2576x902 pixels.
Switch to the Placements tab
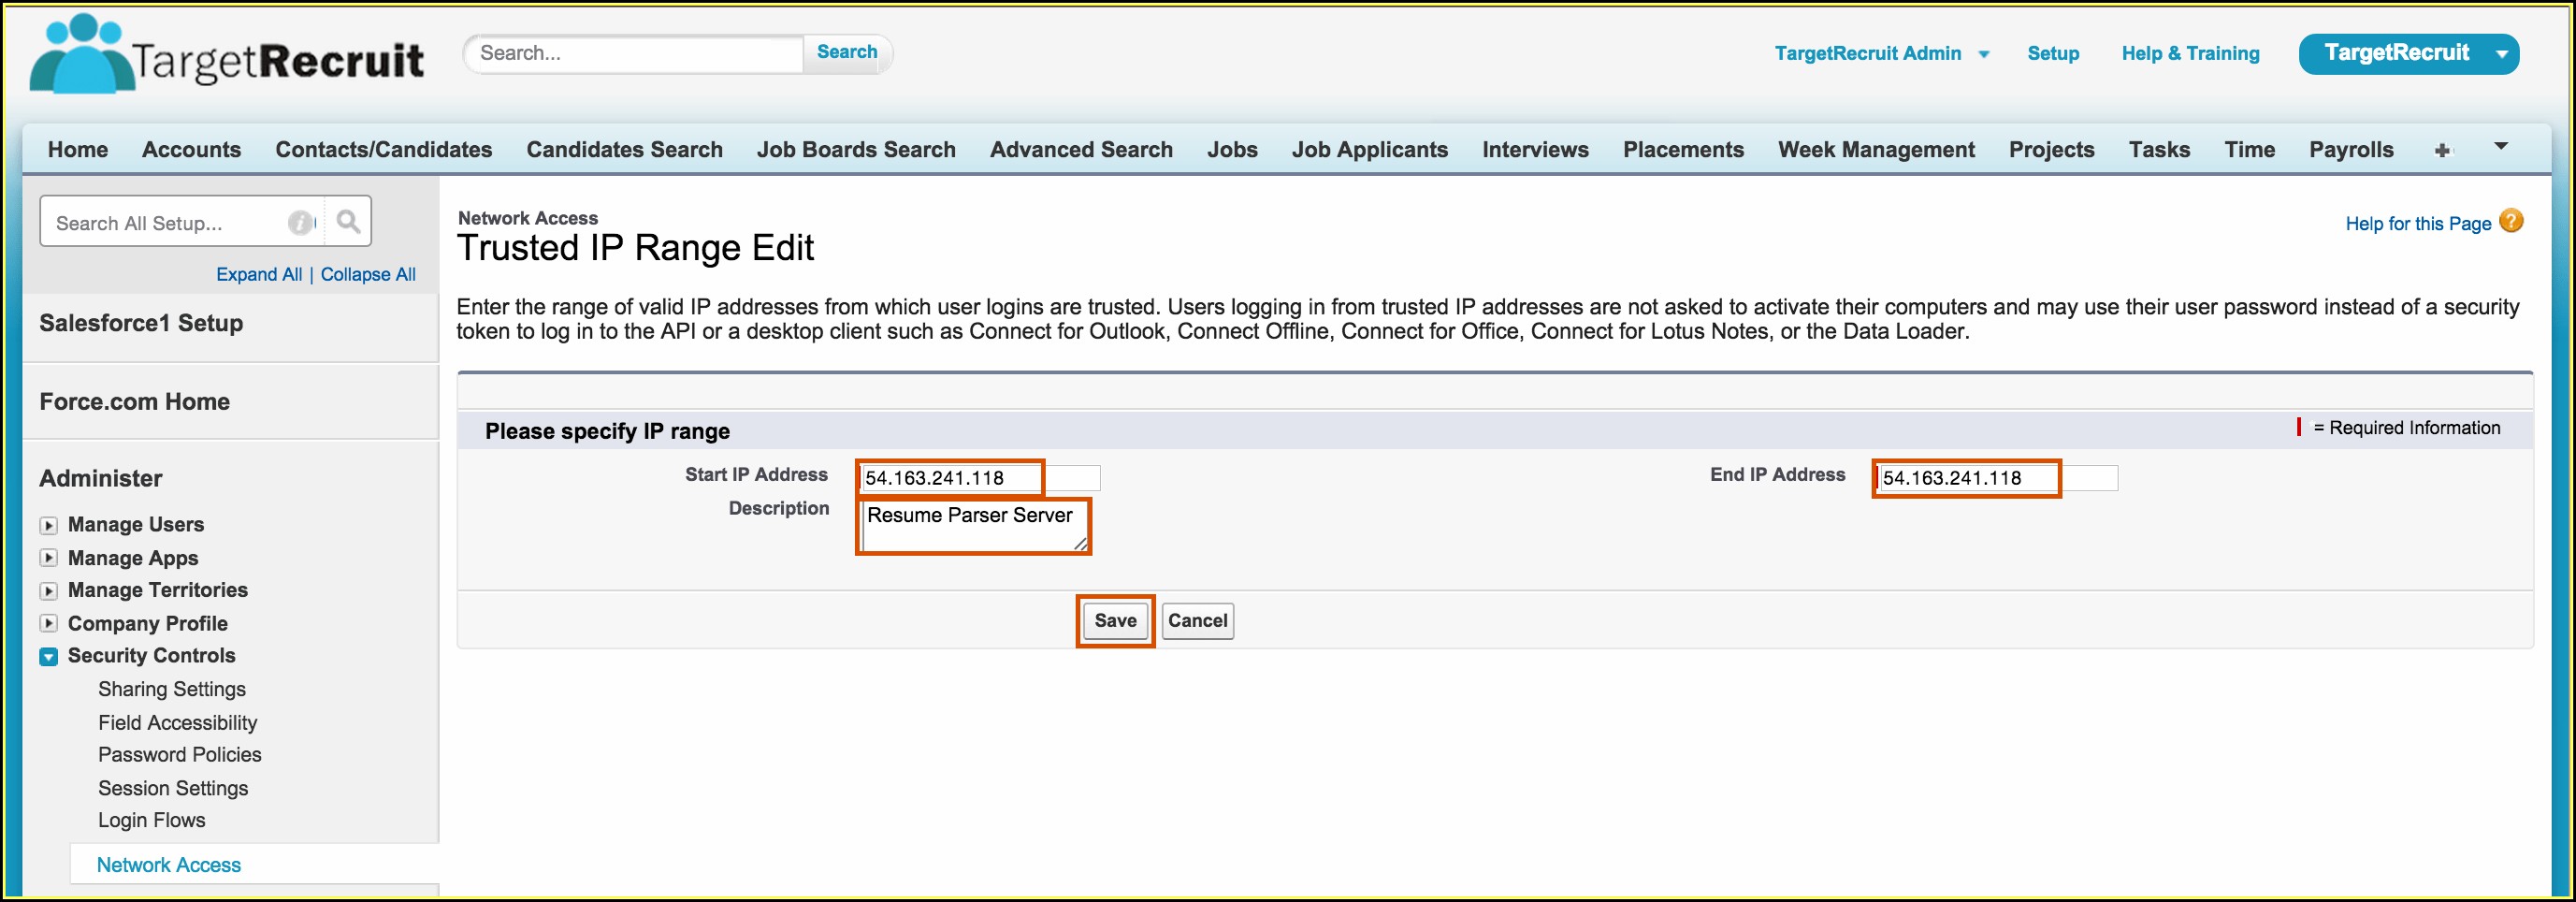click(1682, 150)
